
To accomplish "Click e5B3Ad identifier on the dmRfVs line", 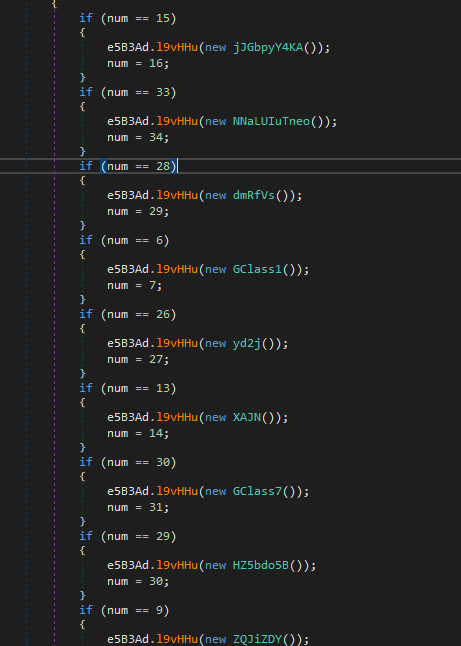I will click(x=128, y=195).
